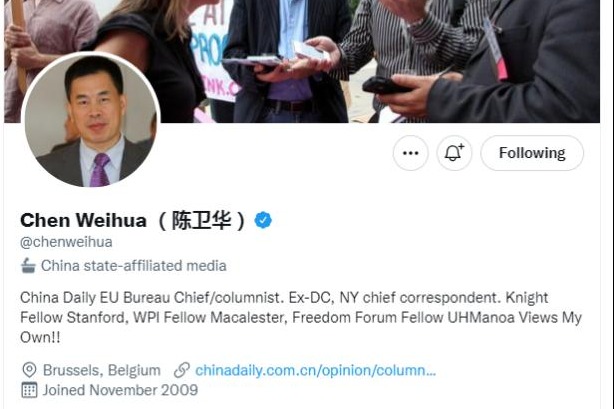
Task: Click the blue verified checkmark badge
Action: (x=263, y=220)
